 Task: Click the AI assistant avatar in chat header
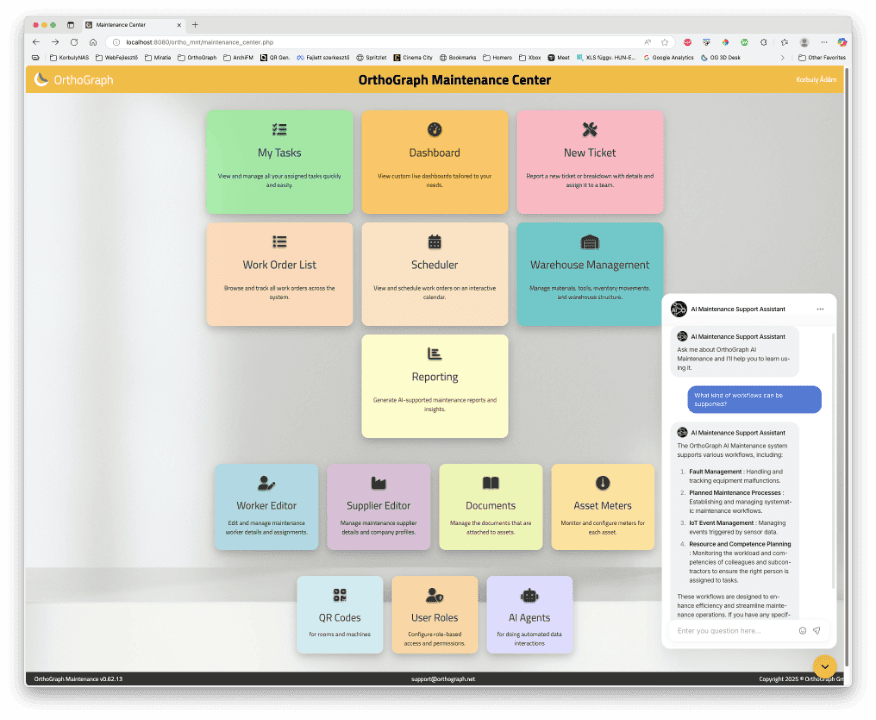point(679,309)
